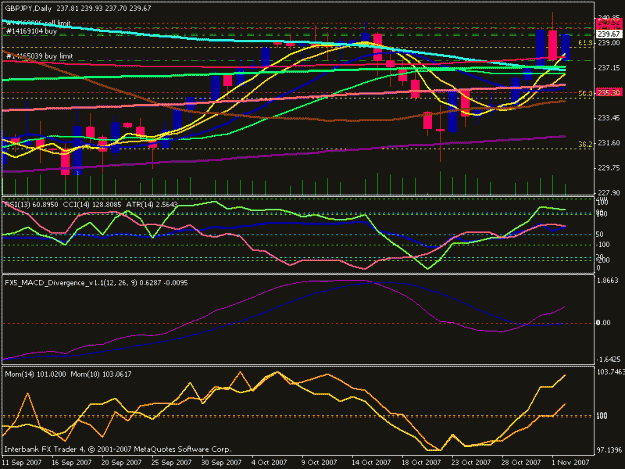Click the 16 Sep 2007 date label
This screenshot has width=625, height=469.
pyautogui.click(x=71, y=462)
